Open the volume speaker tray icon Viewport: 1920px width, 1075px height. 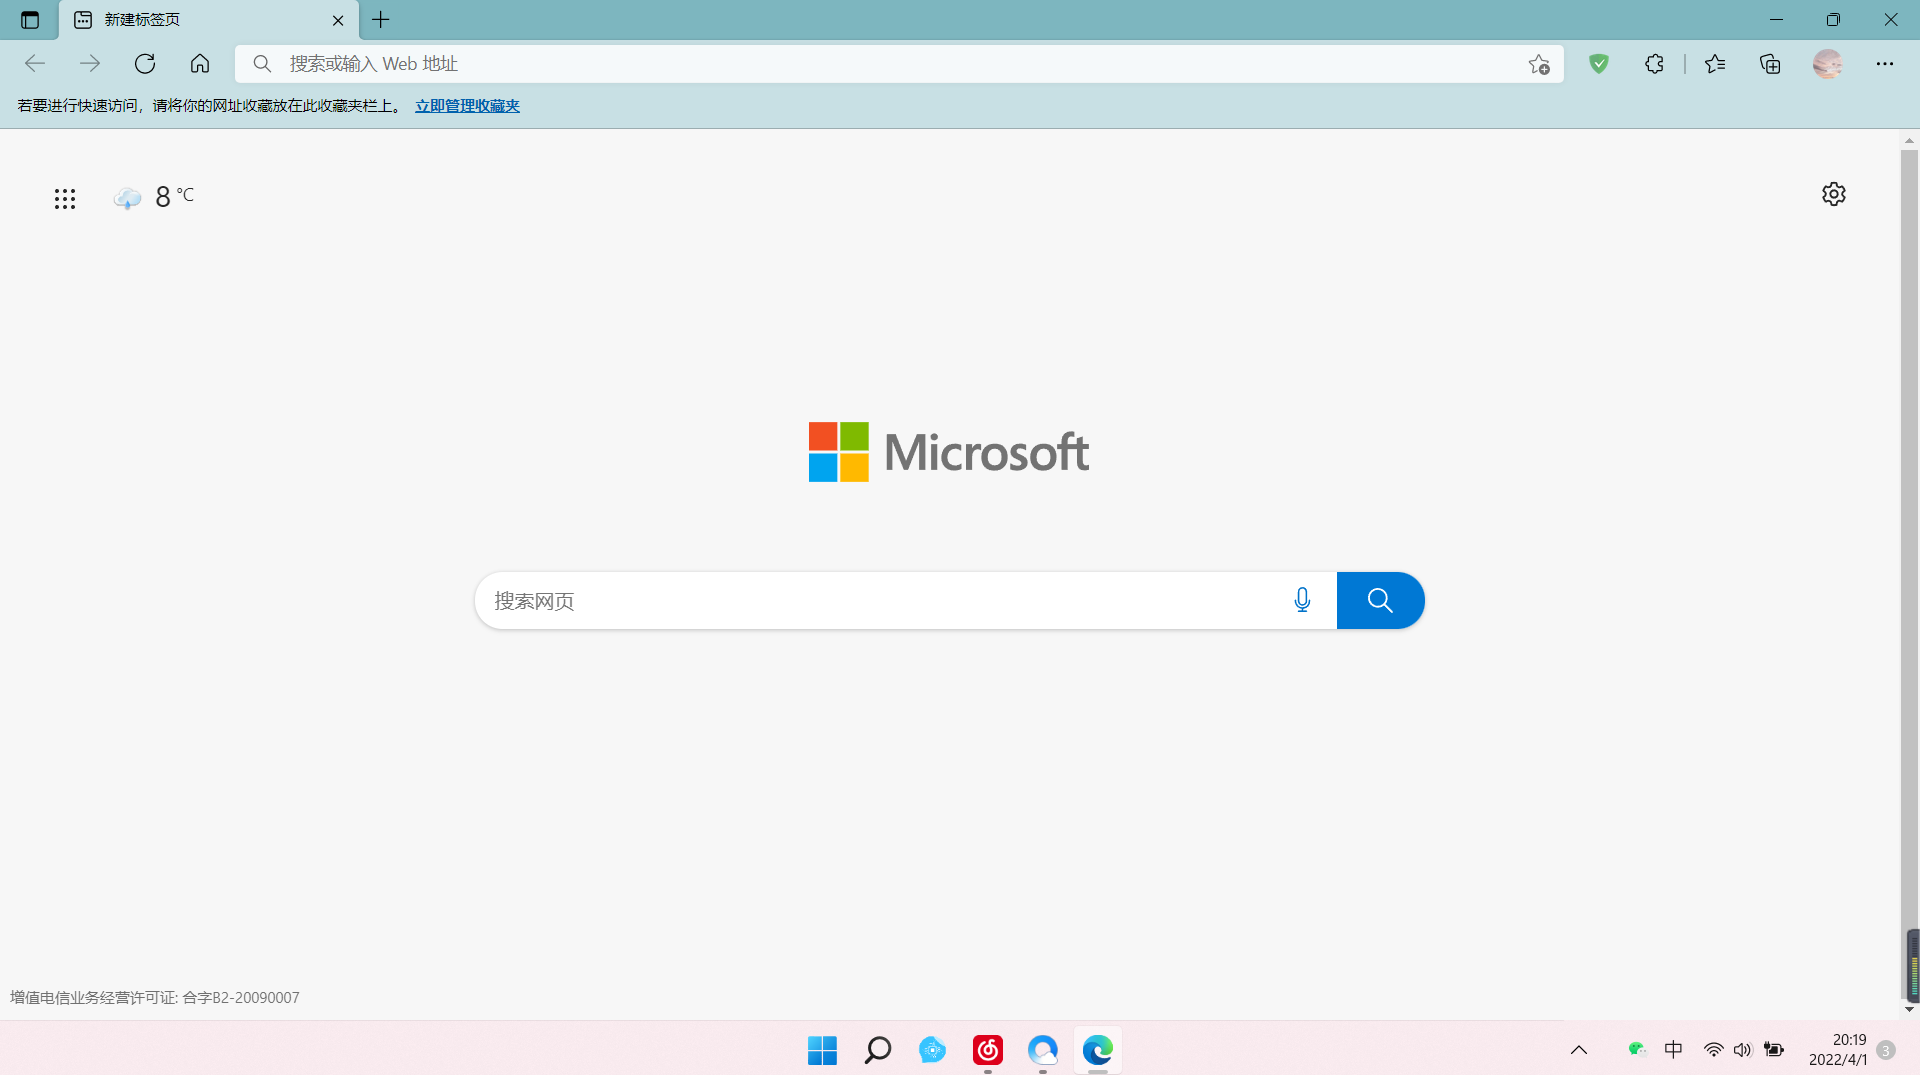[1743, 1050]
